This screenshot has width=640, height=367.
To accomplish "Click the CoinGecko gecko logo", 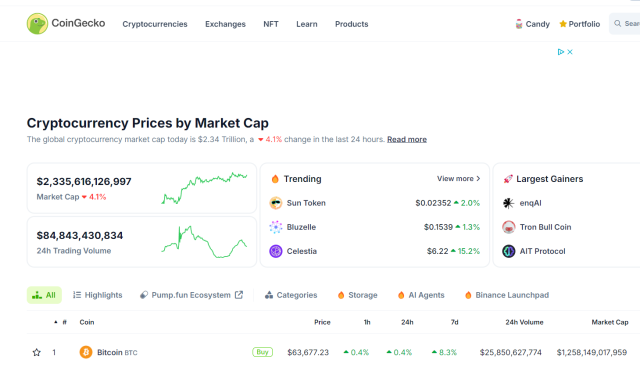I will [37, 23].
